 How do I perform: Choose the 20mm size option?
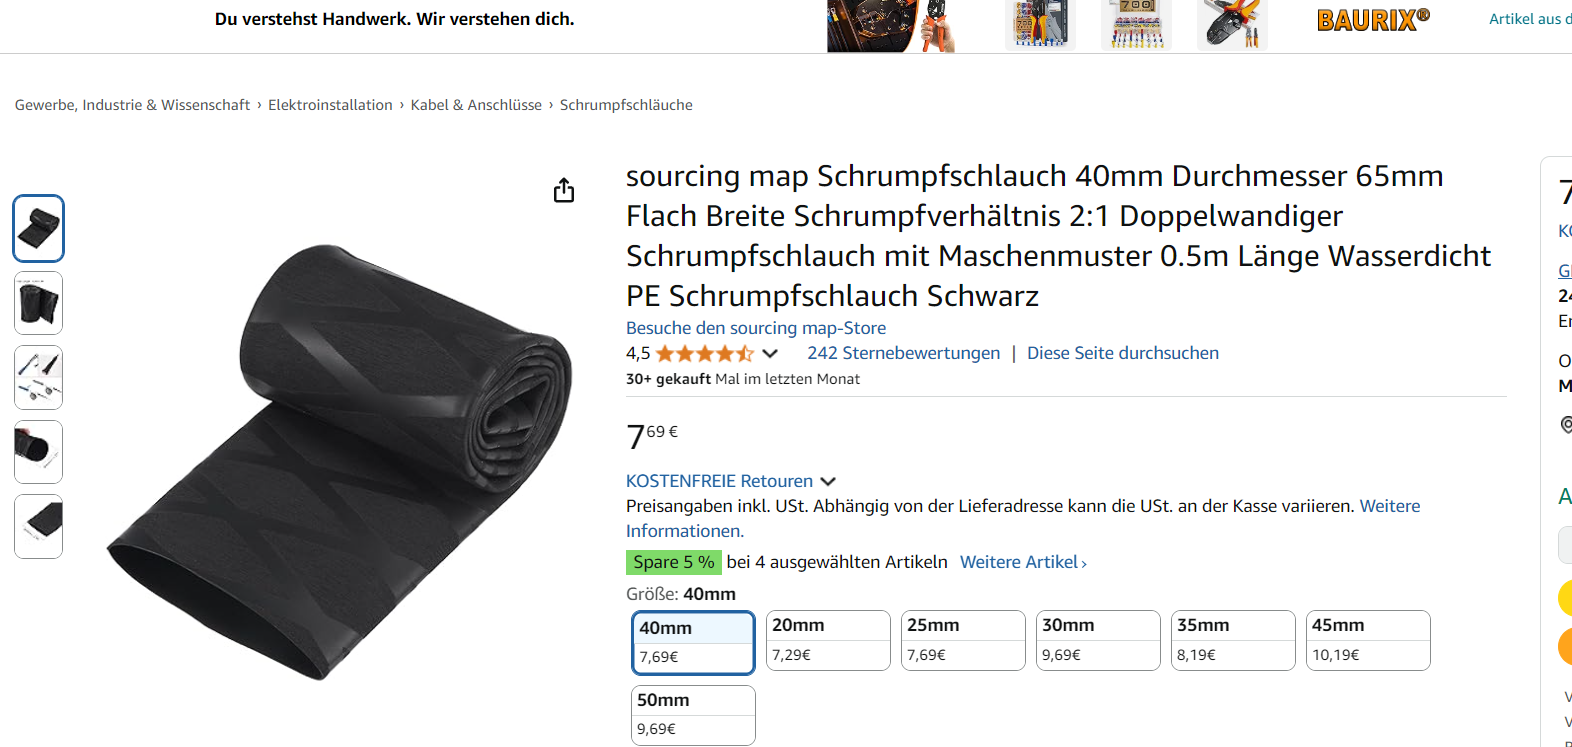pos(828,640)
